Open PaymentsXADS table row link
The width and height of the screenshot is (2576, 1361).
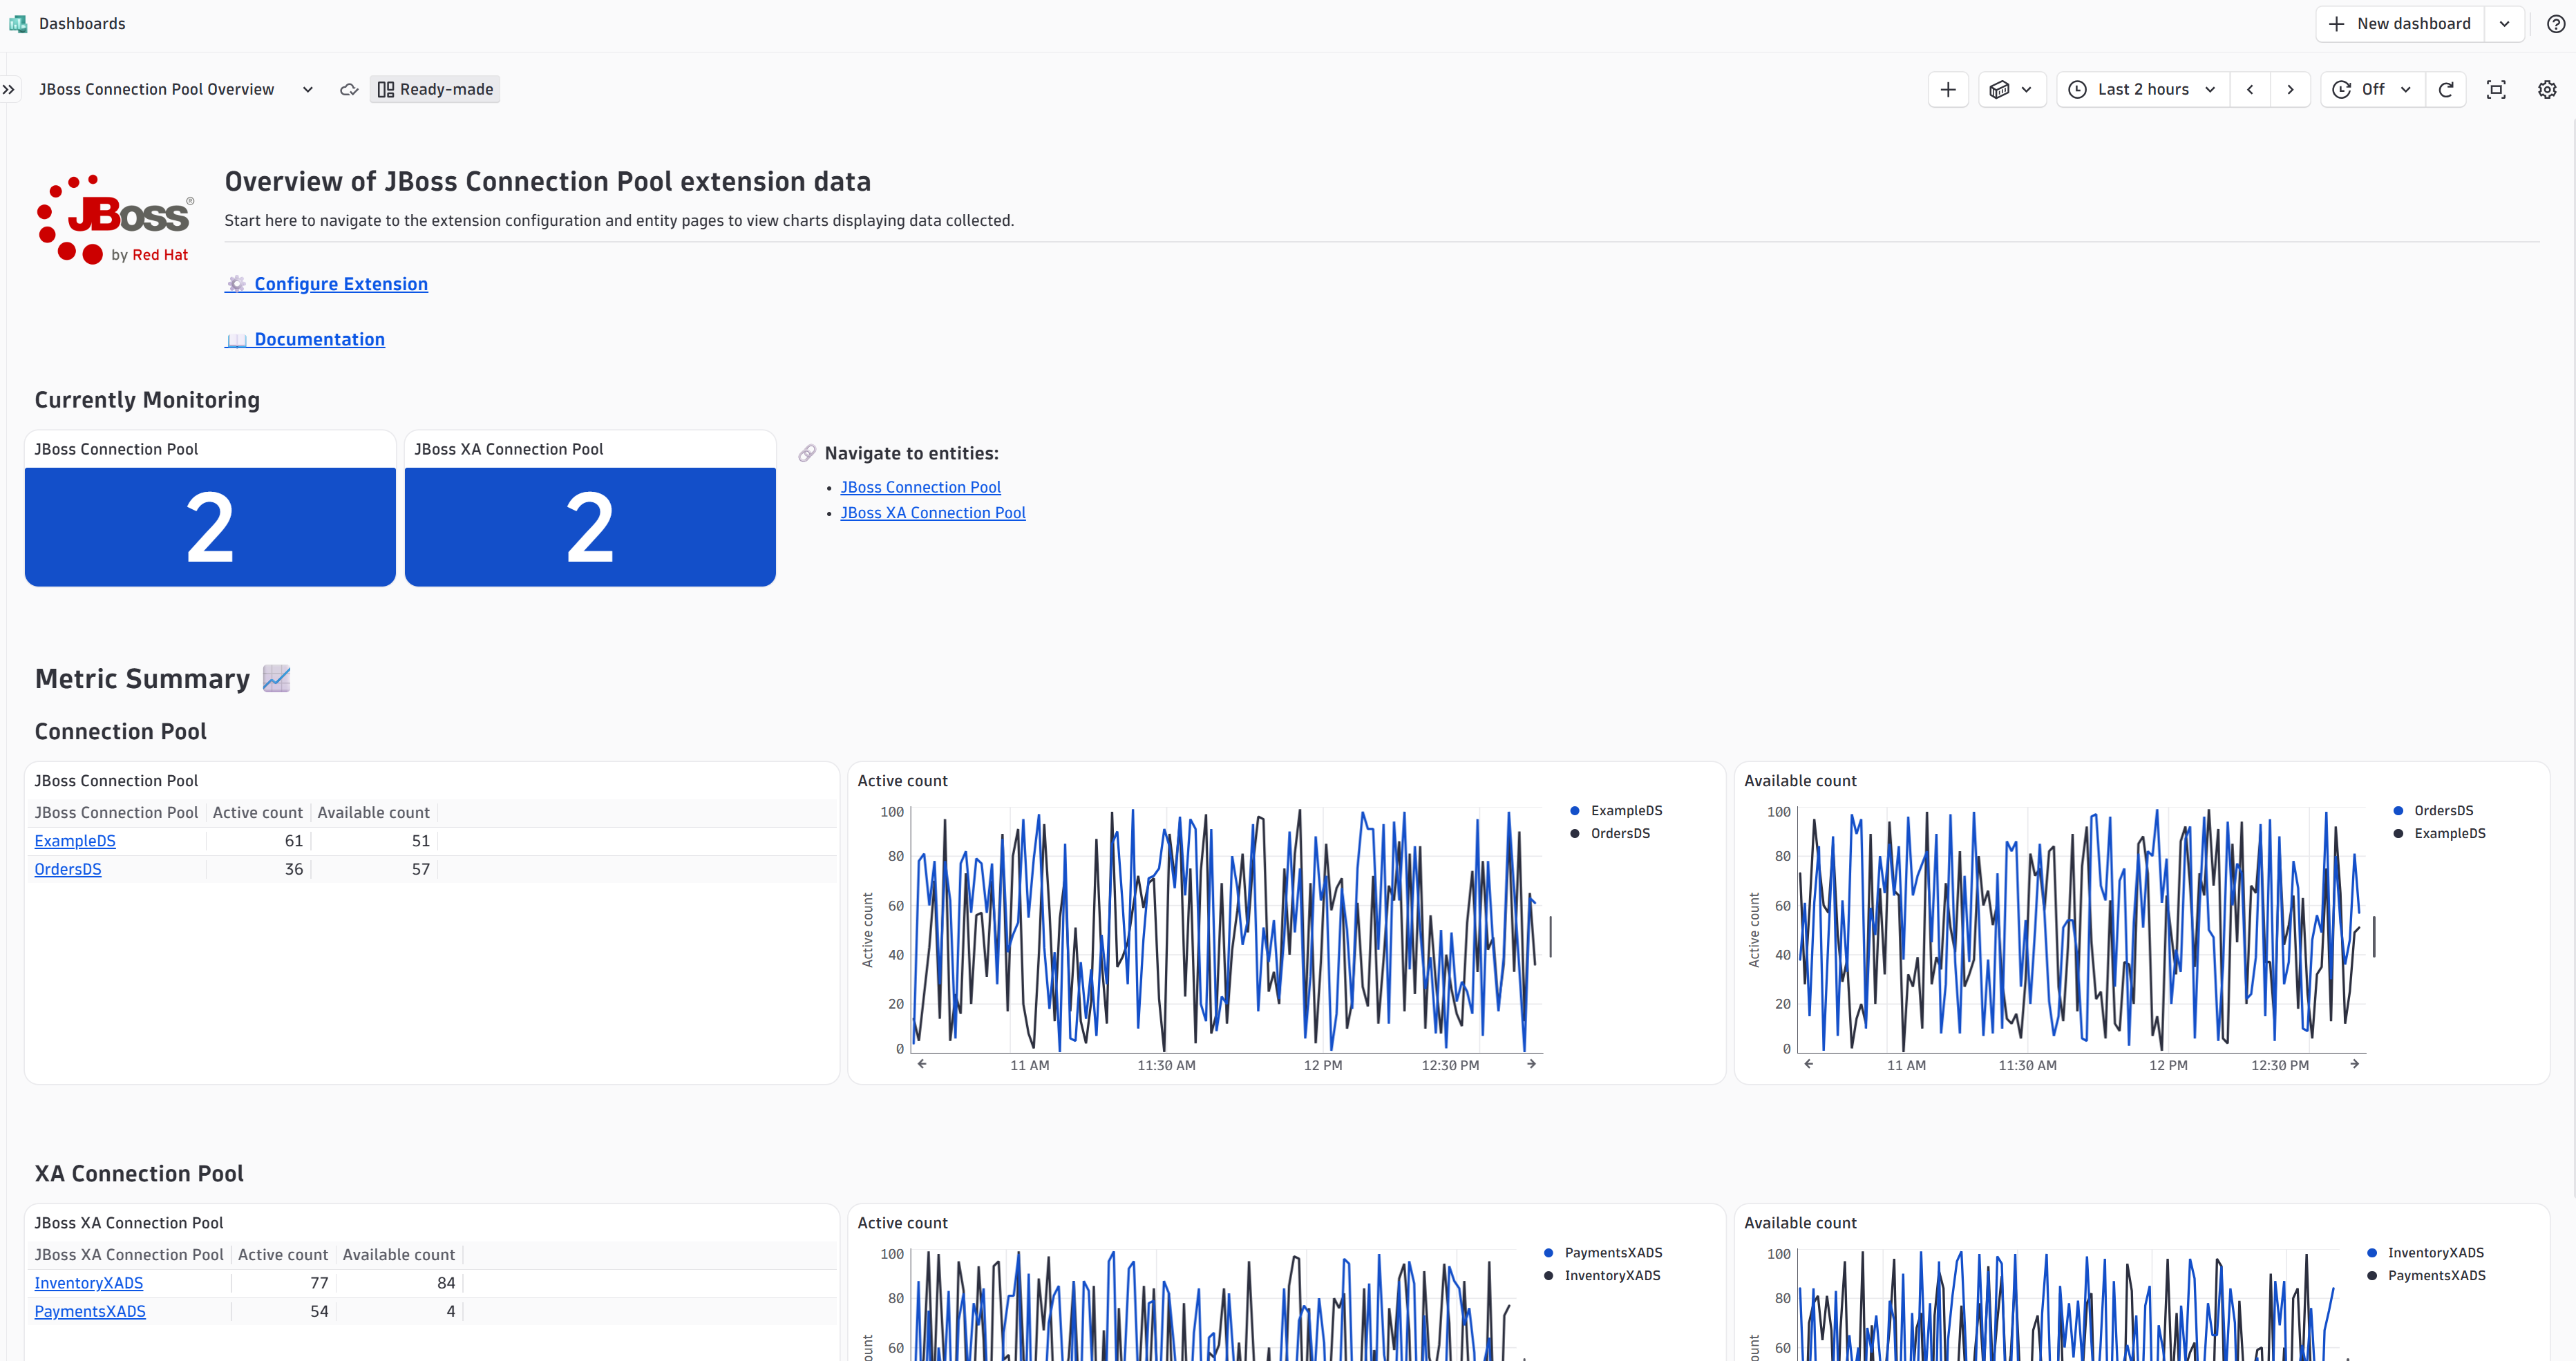(90, 1311)
